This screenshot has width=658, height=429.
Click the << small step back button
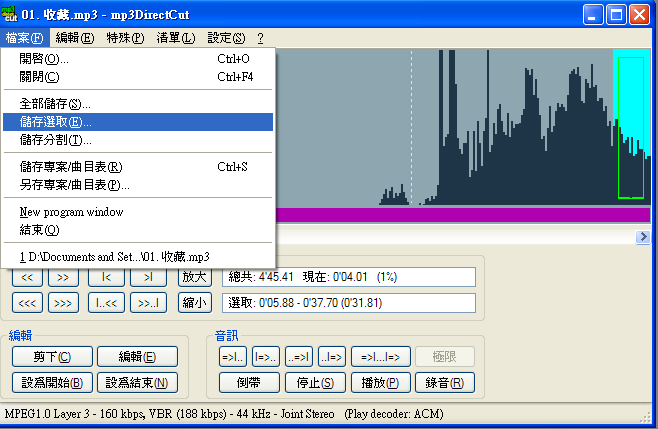[27, 277]
